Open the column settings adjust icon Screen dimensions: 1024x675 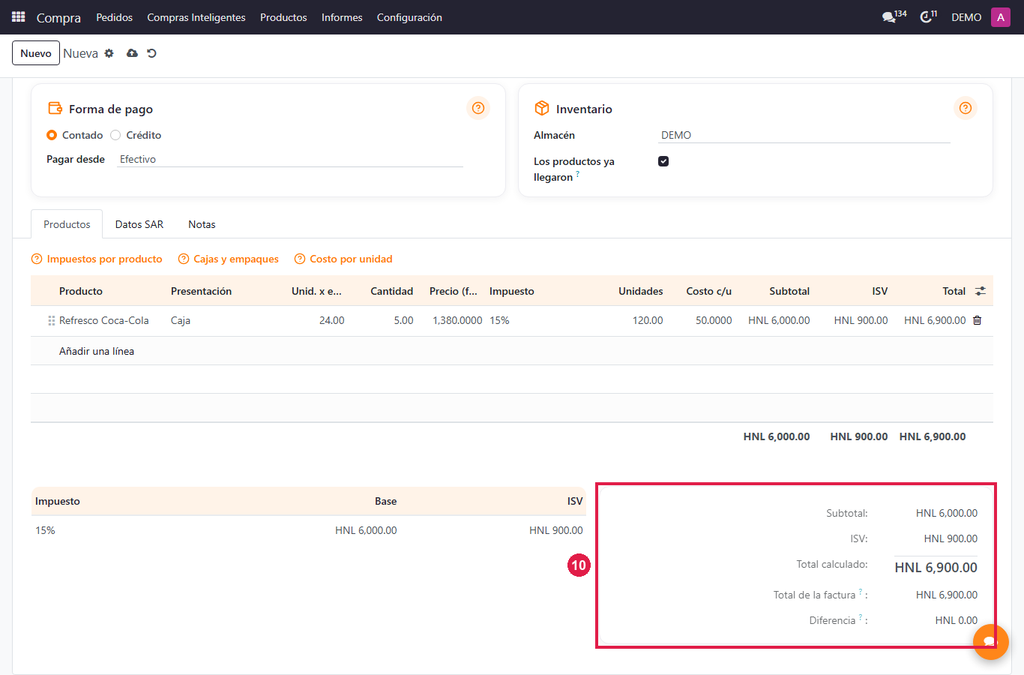coord(980,291)
